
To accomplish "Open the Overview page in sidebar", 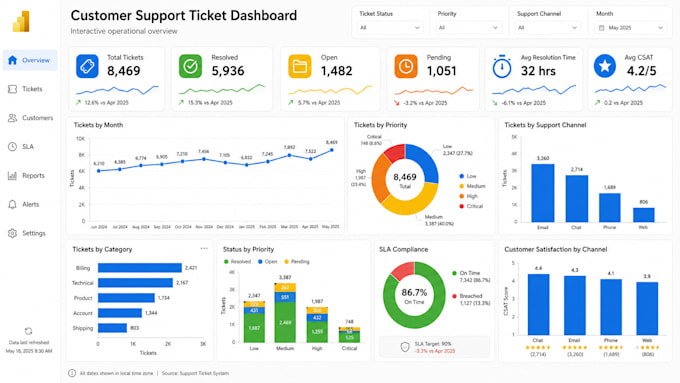I will pyautogui.click(x=30, y=60).
